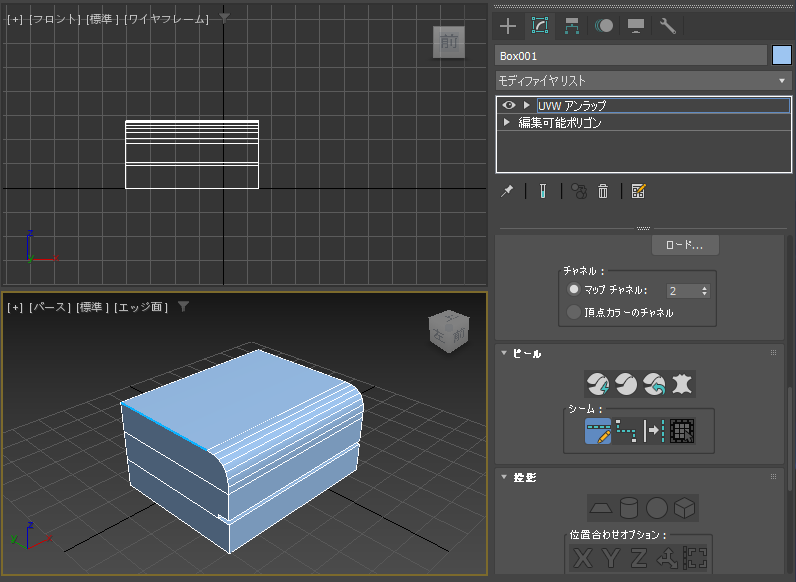Open the Box001 object color swatch
This screenshot has height=582, width=796.
click(x=781, y=55)
